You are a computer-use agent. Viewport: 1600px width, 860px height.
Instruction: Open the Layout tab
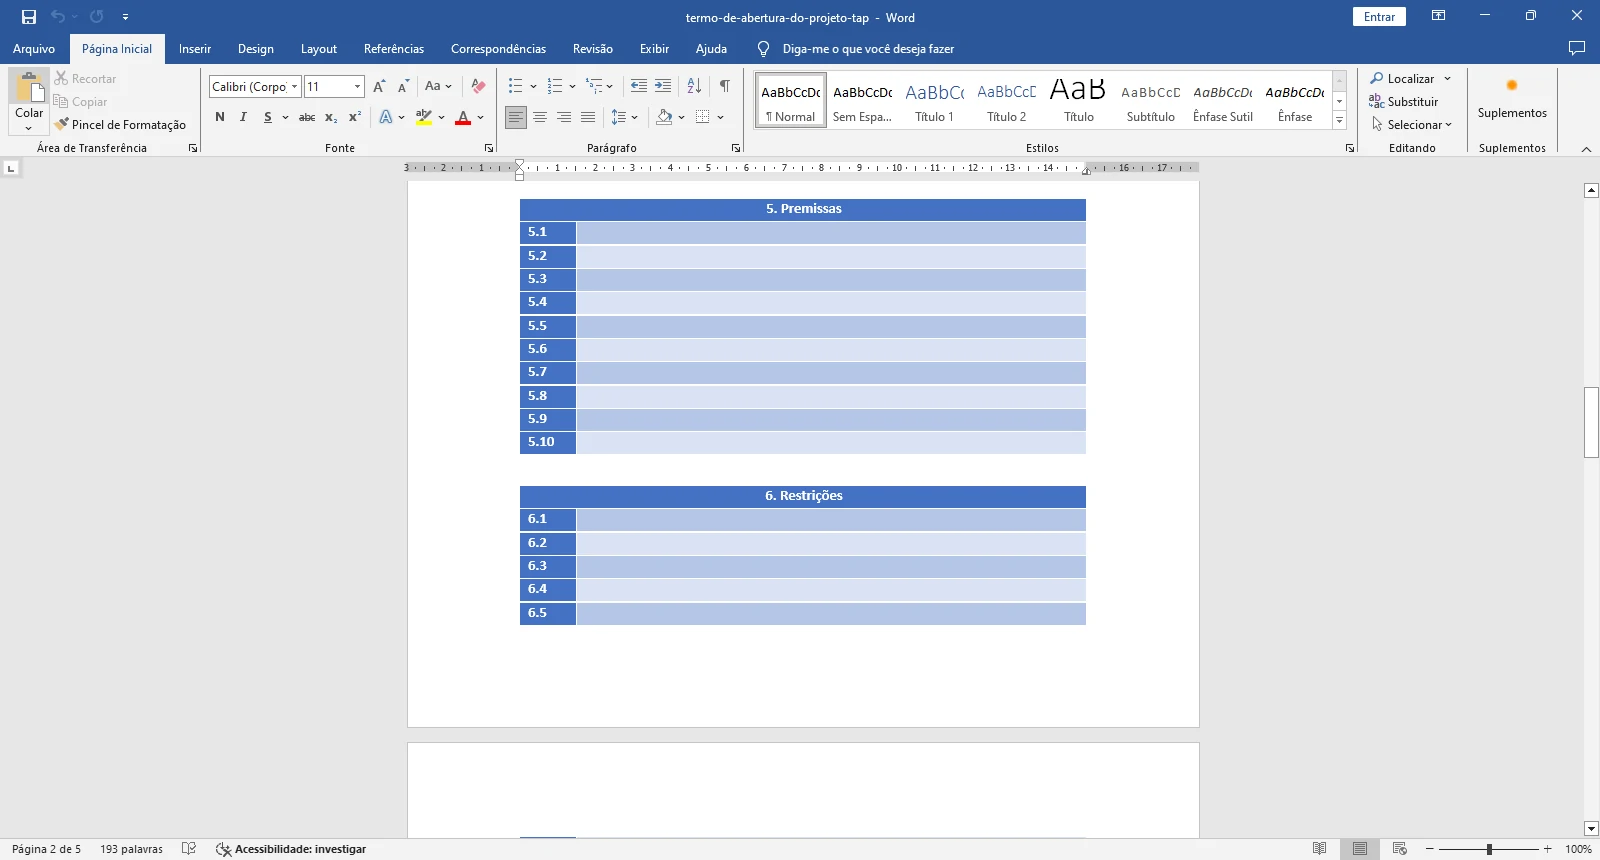click(318, 49)
